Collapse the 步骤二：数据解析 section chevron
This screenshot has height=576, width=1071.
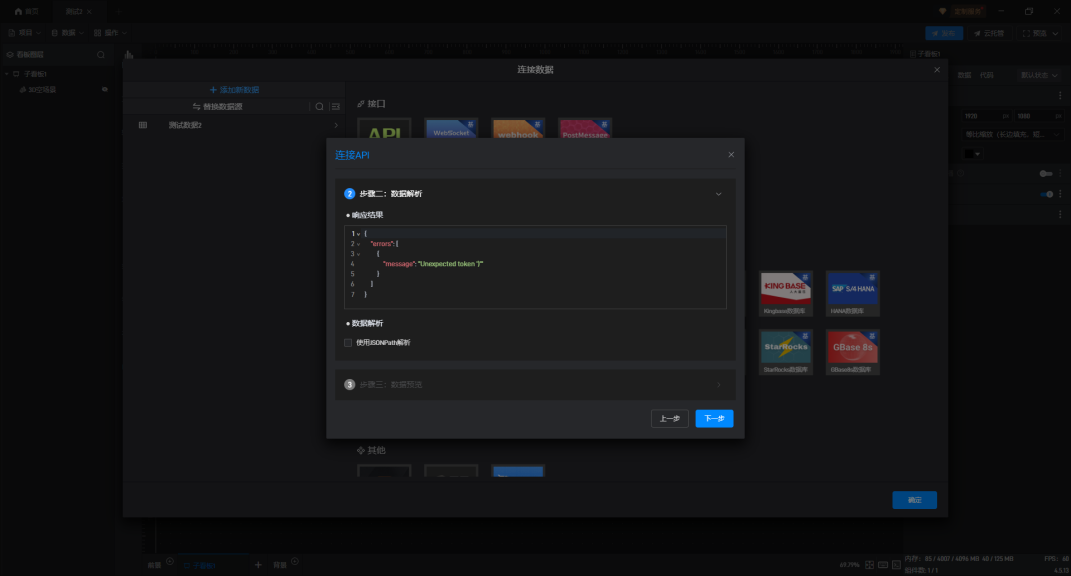(x=719, y=194)
